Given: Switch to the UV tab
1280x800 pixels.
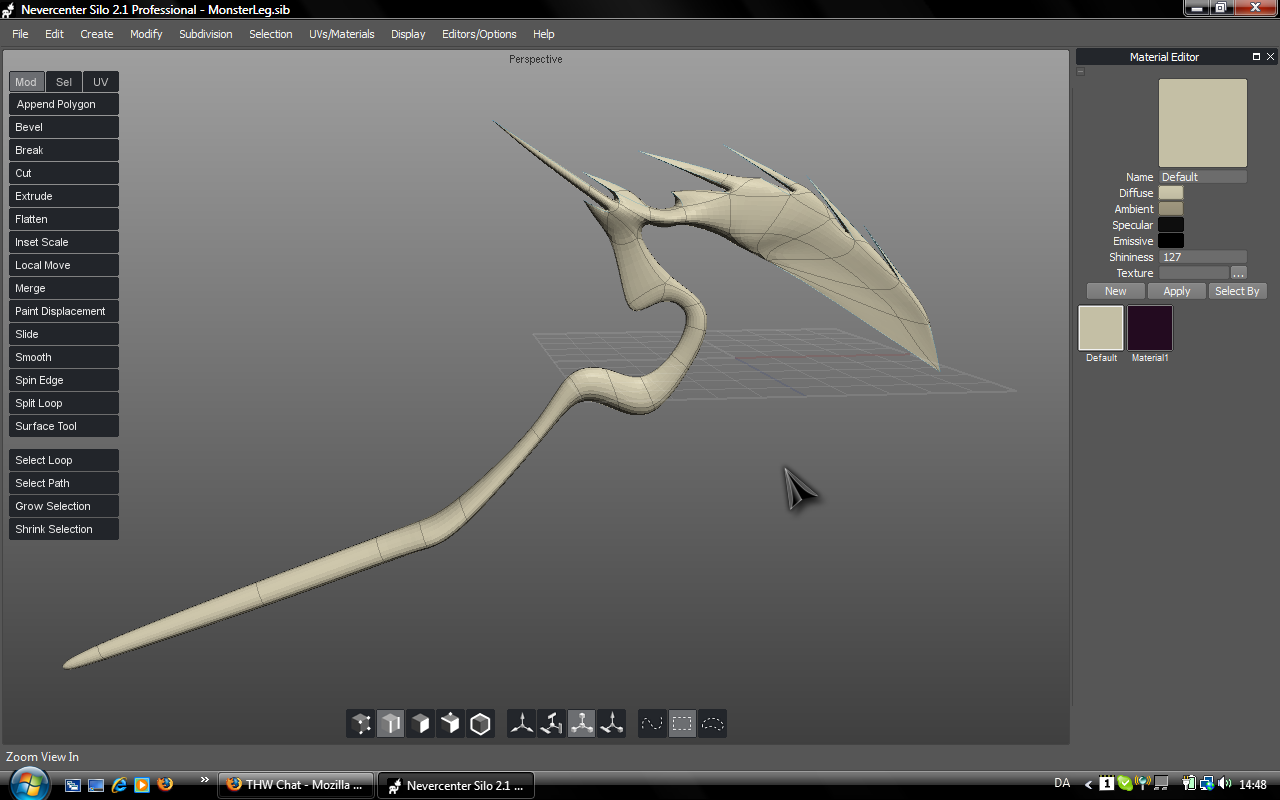Looking at the screenshot, I should point(101,82).
